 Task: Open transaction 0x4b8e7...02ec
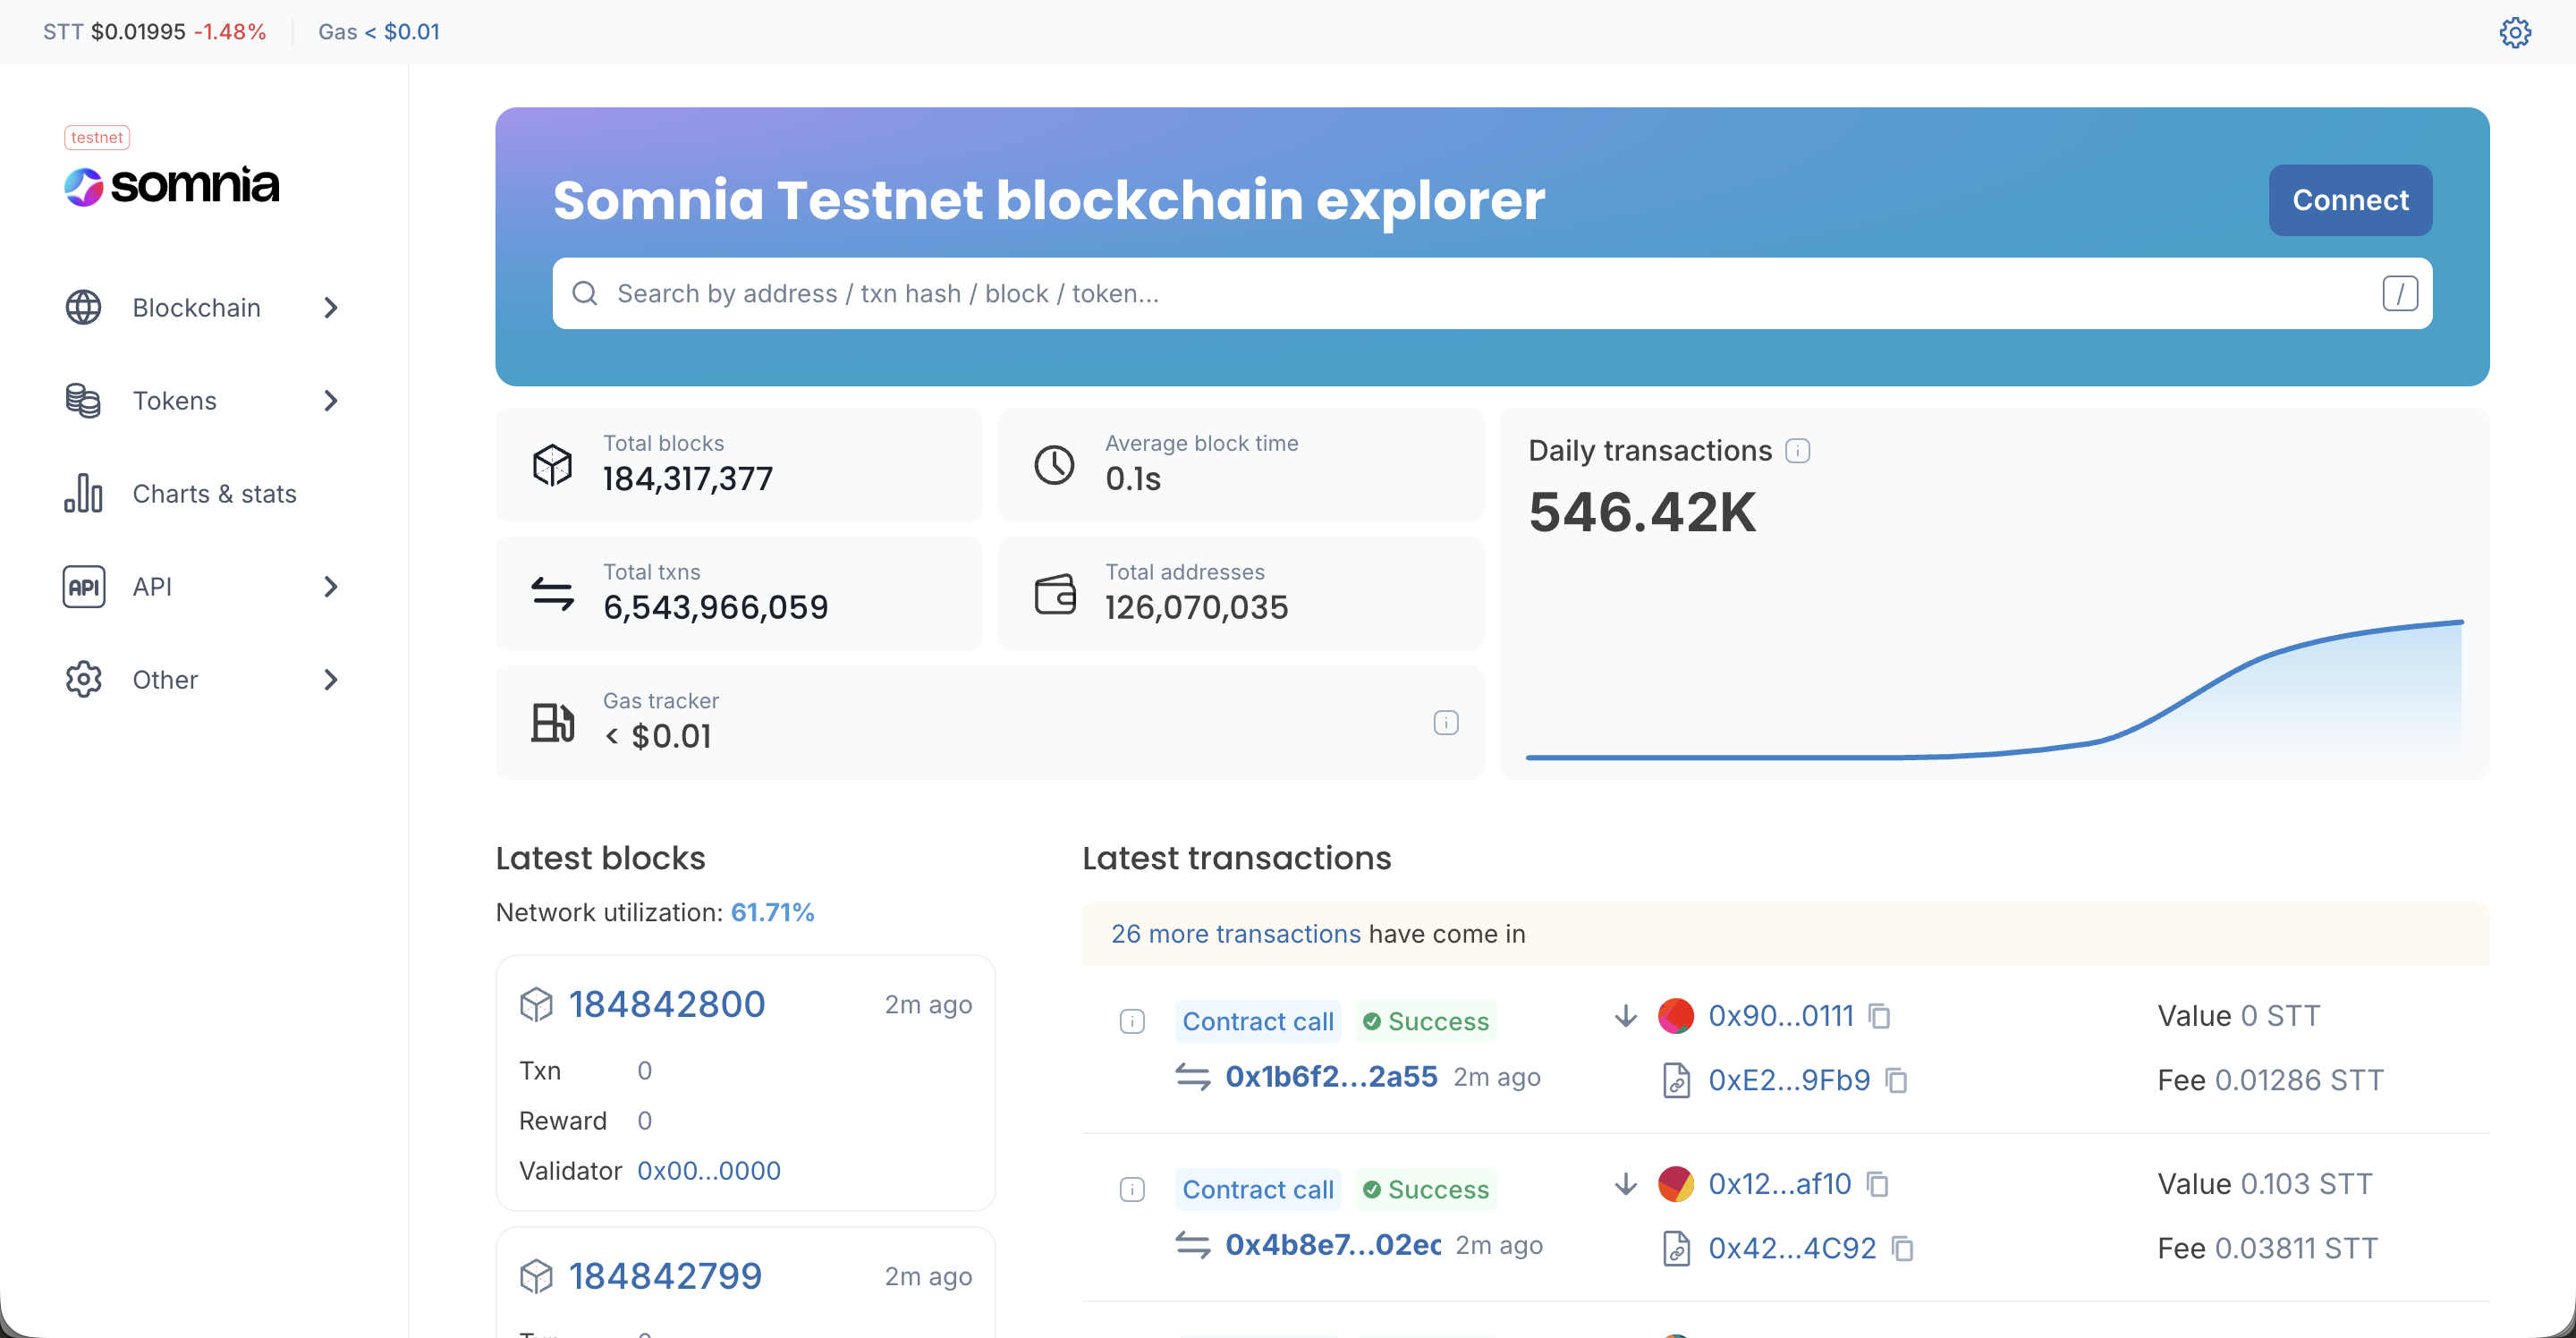(1333, 1244)
